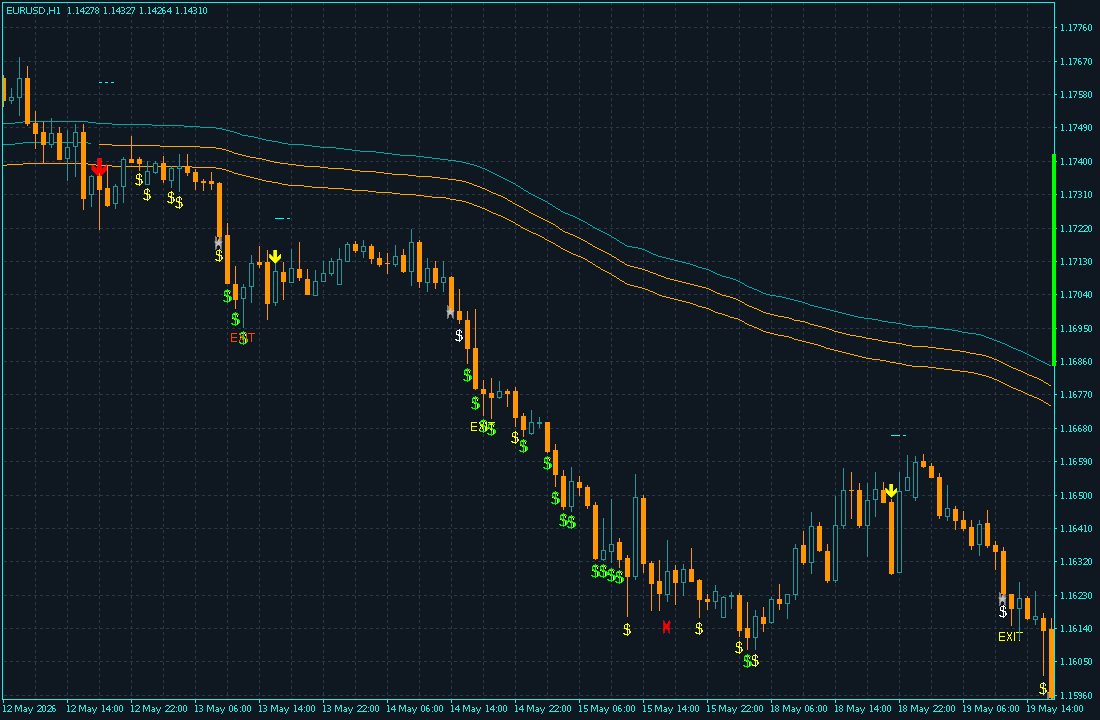Click the 1.17580 price label
The height and width of the screenshot is (720, 1100).
pyautogui.click(x=1075, y=95)
